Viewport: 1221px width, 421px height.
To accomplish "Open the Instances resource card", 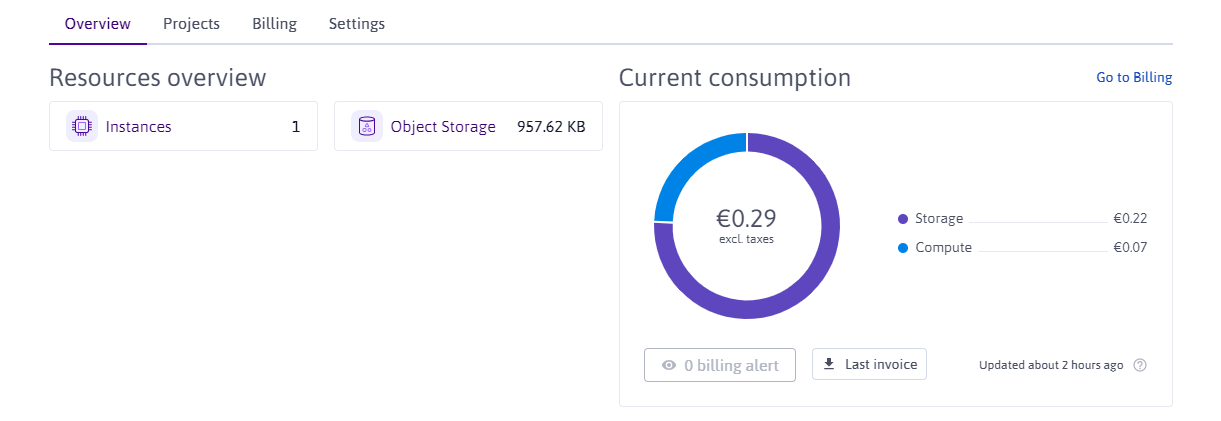I will [x=183, y=126].
